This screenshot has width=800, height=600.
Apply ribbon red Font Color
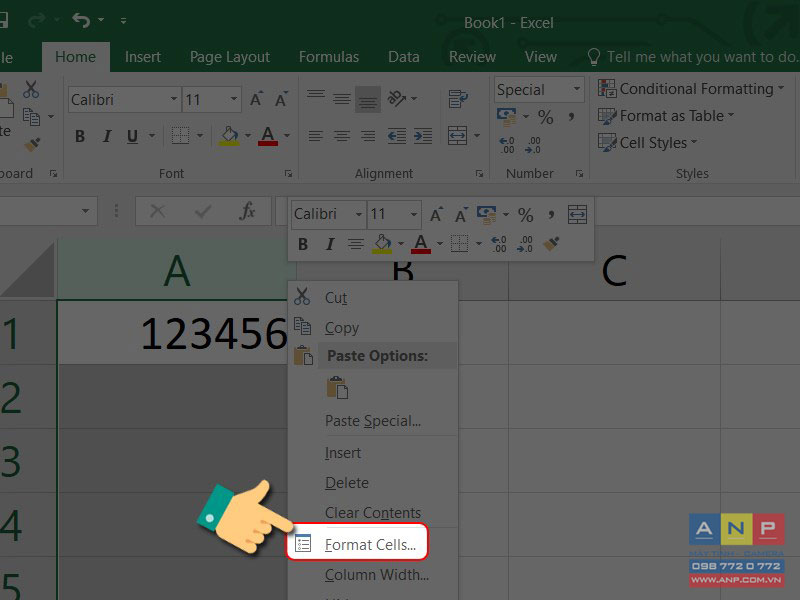tap(268, 136)
